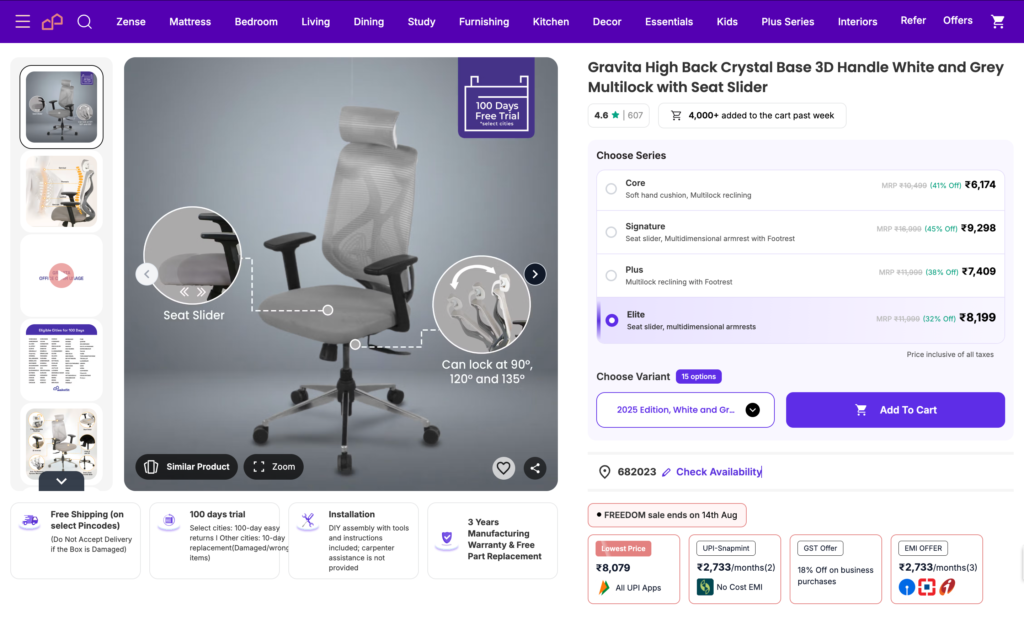Viewport: 1024px width, 640px height.
Task: Open the Choose Variant dropdown
Action: coord(685,410)
